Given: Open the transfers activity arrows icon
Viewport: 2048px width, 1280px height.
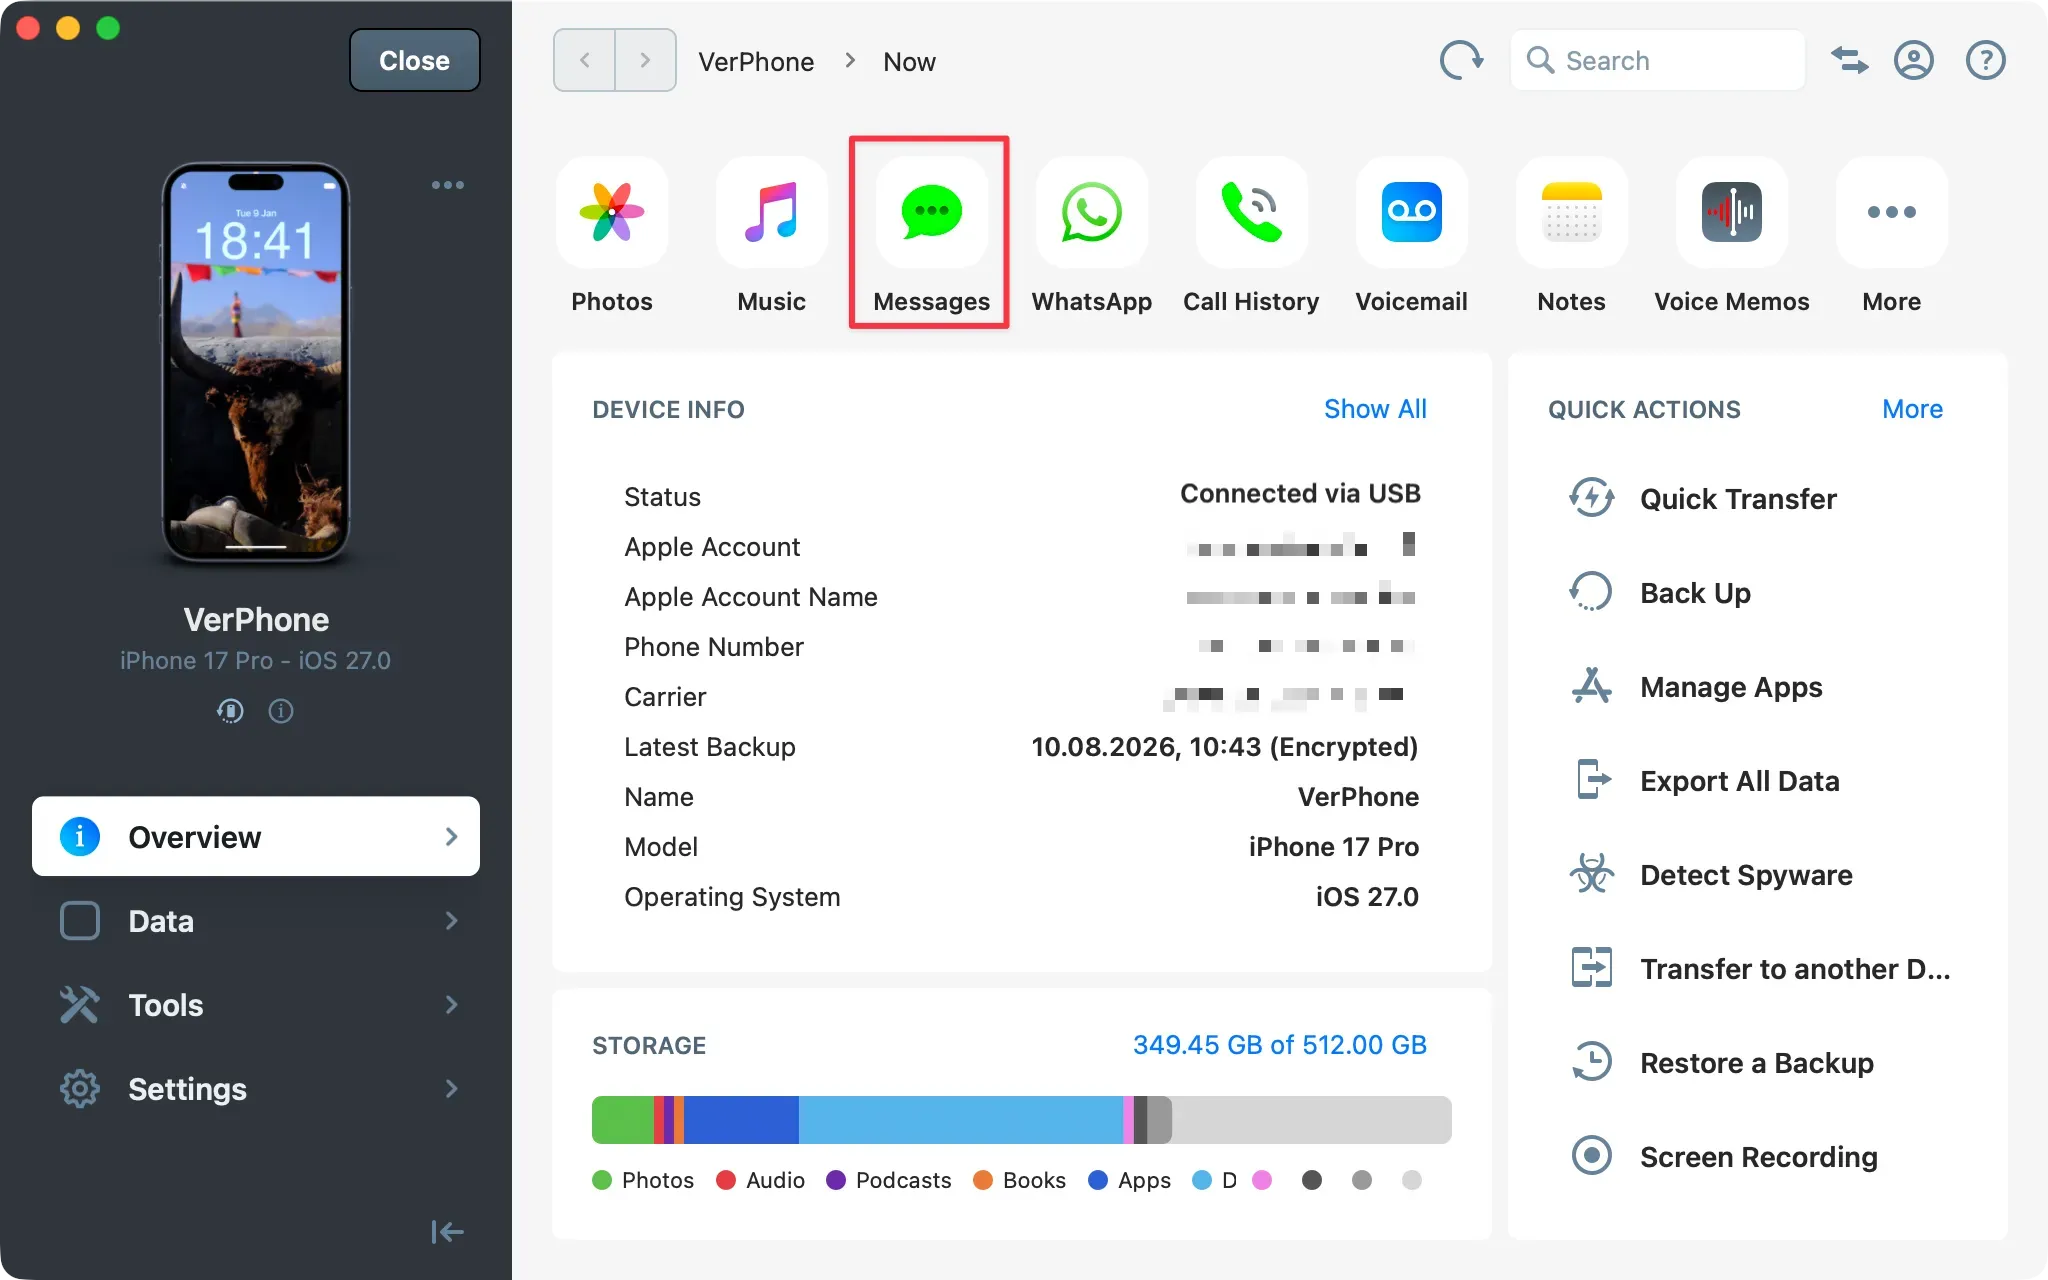Looking at the screenshot, I should (1850, 61).
